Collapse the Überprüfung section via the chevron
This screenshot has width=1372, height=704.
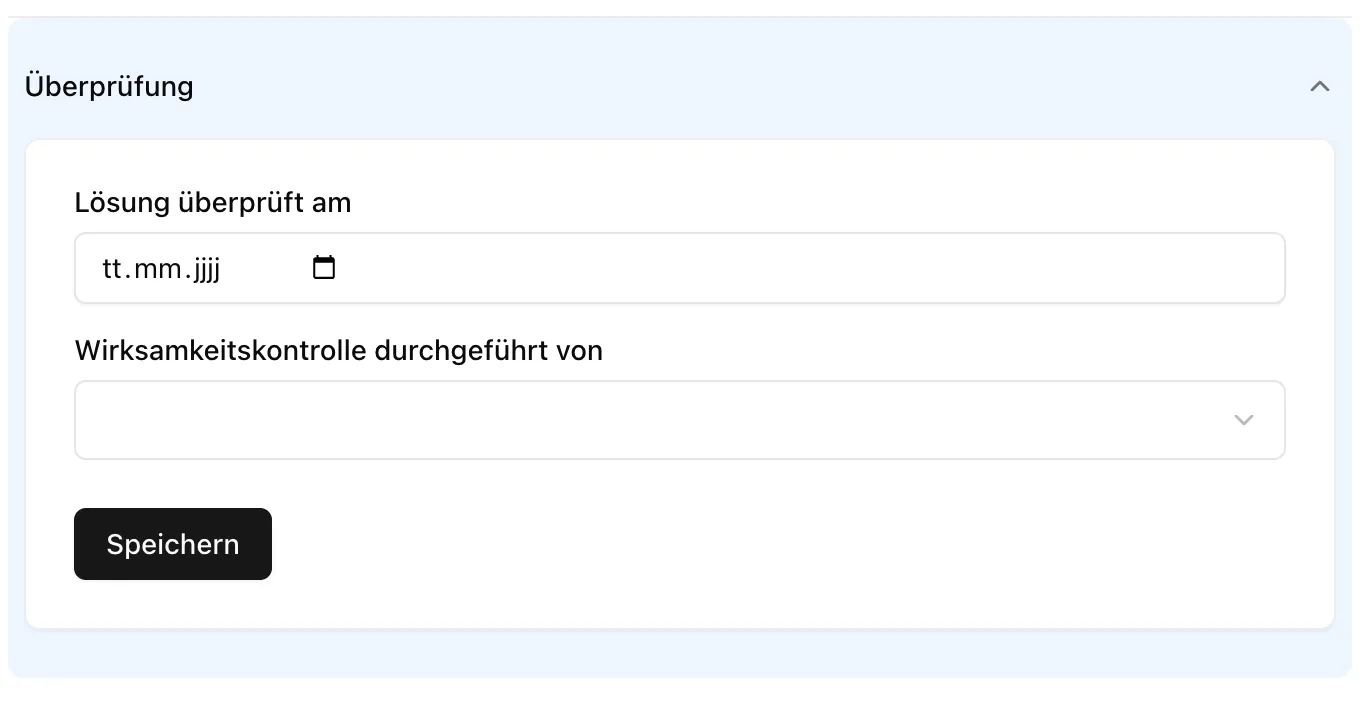pos(1319,86)
